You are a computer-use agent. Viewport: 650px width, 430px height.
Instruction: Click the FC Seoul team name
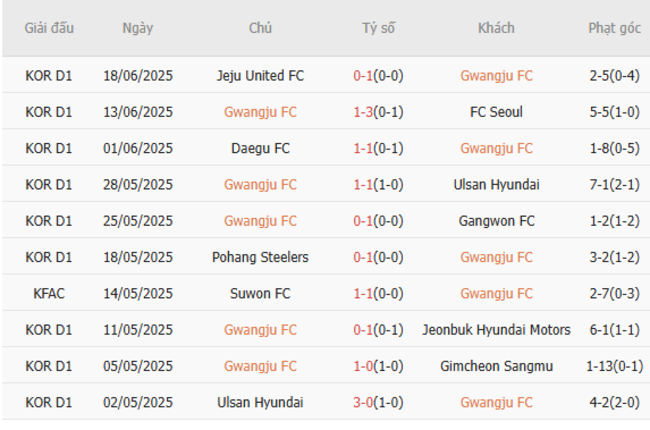pos(496,112)
